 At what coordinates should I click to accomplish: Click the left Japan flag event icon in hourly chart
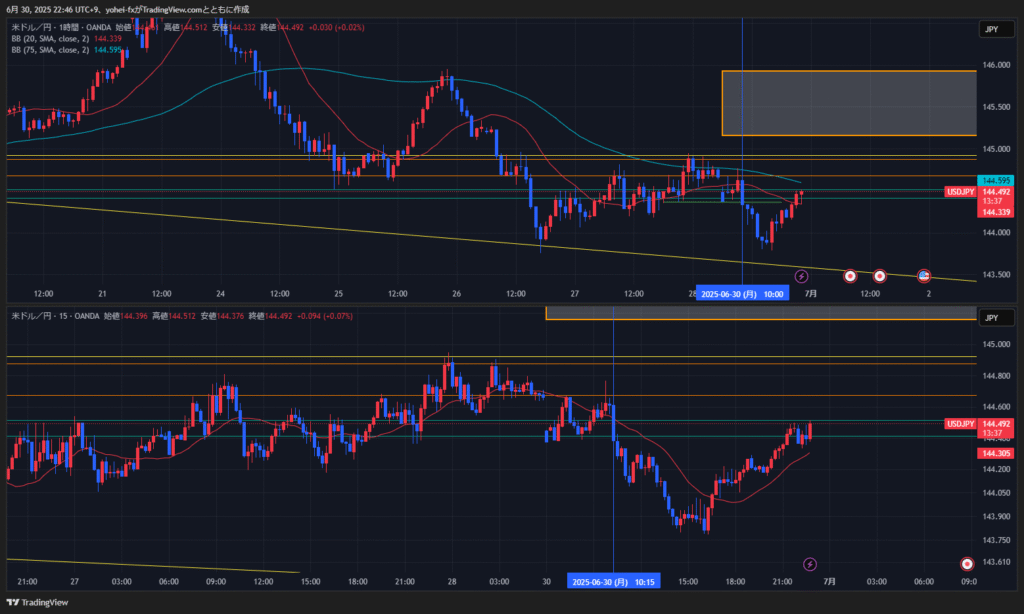click(x=850, y=276)
